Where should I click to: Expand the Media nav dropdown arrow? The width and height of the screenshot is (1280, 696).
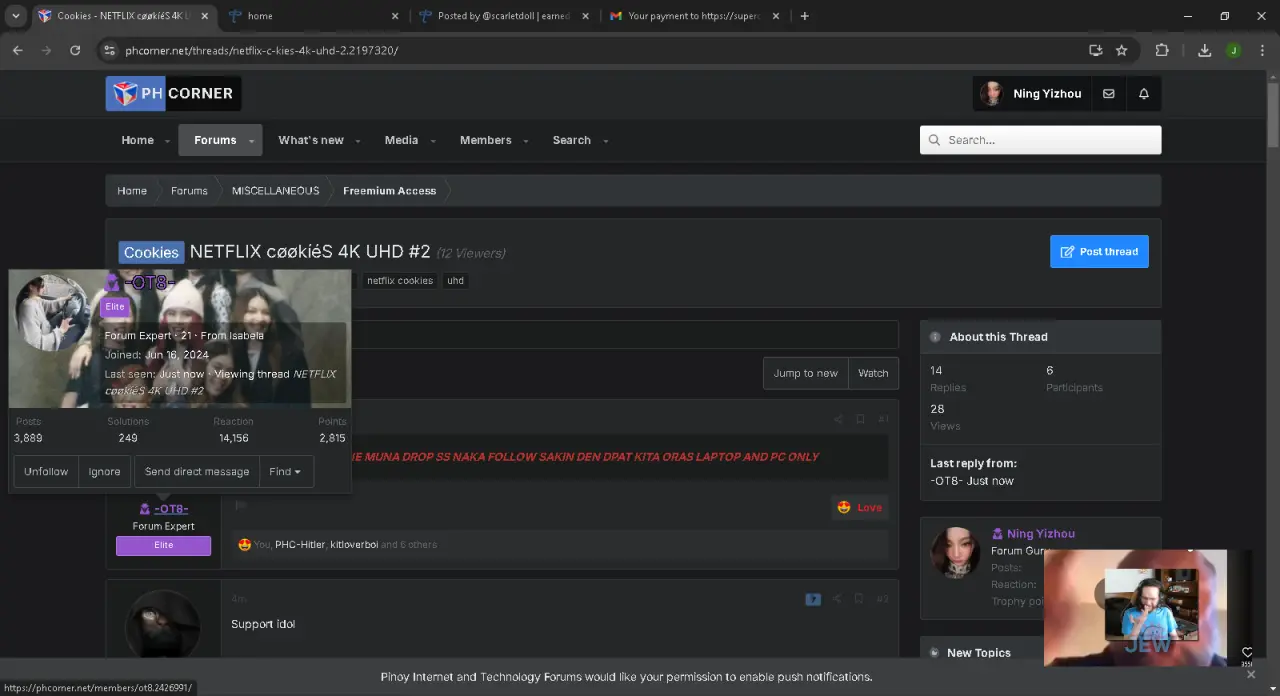tap(433, 141)
